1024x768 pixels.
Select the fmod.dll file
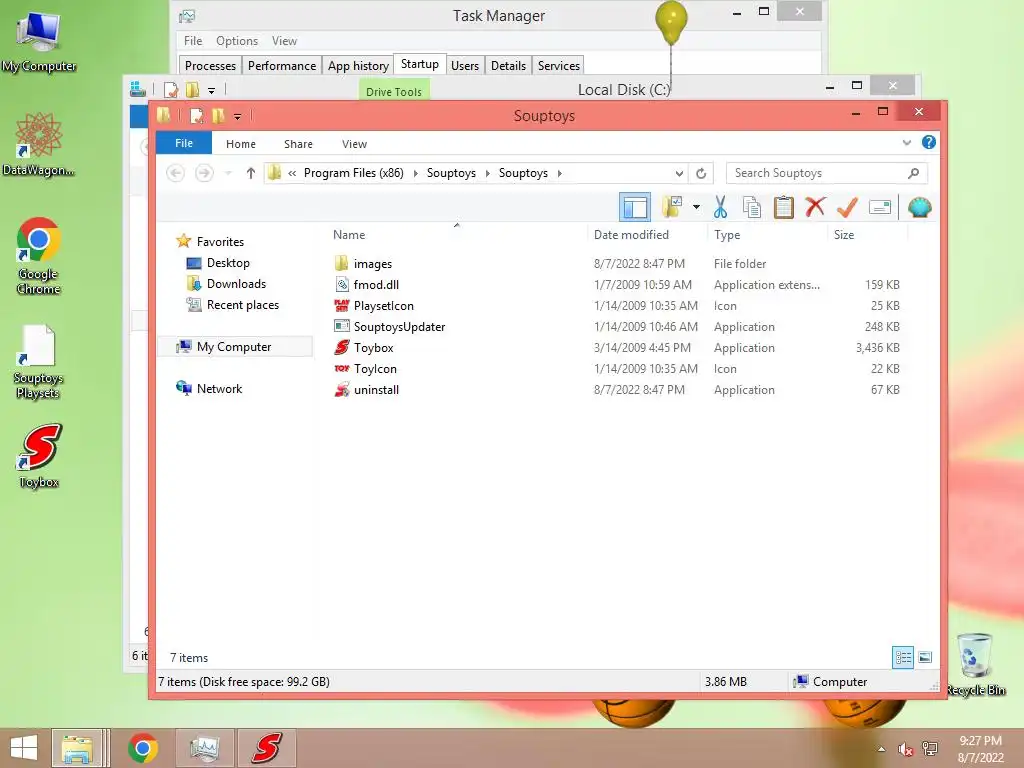click(376, 285)
